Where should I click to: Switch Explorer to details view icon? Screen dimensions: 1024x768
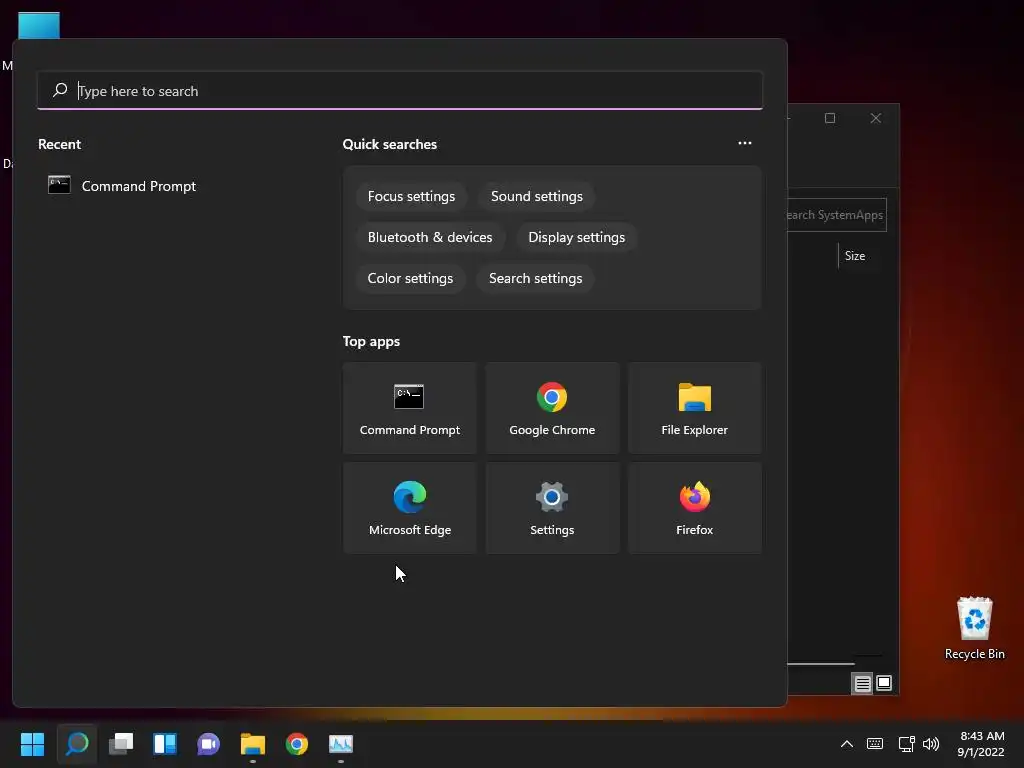(x=862, y=683)
